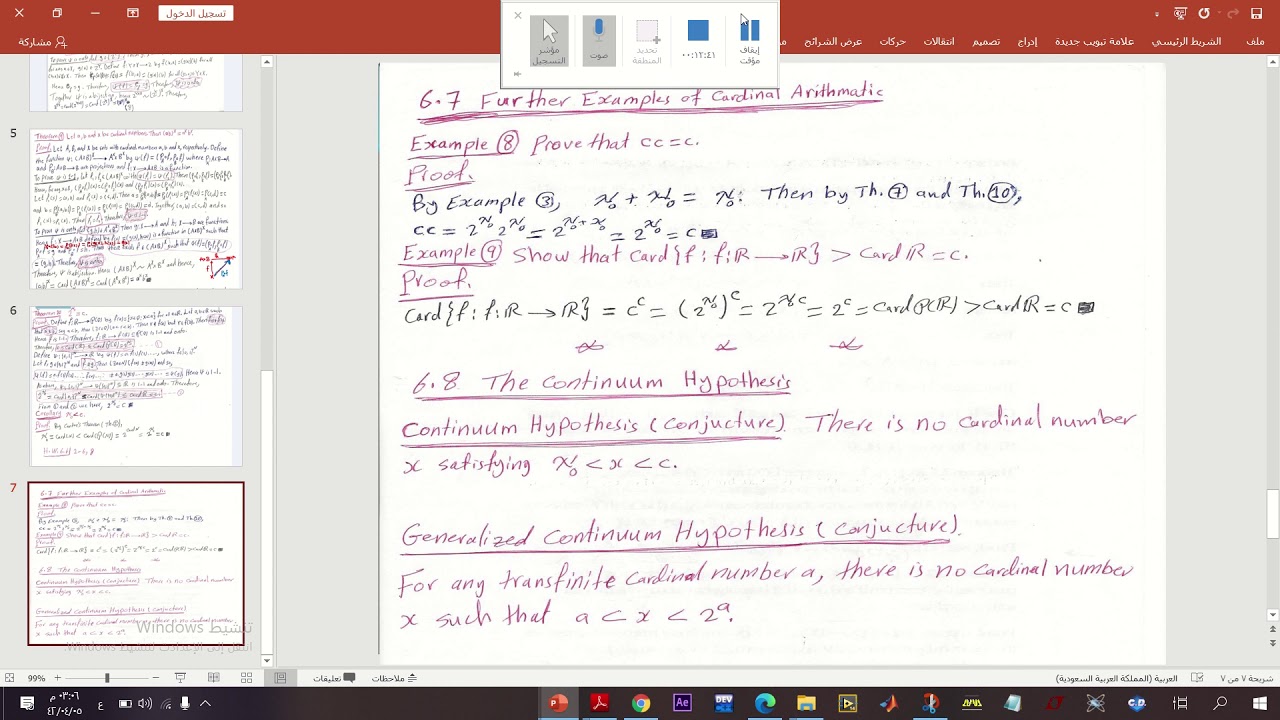Click the Share (مشاركة) button
Image resolution: width=1280 pixels, height=720 pixels.
tap(42, 42)
